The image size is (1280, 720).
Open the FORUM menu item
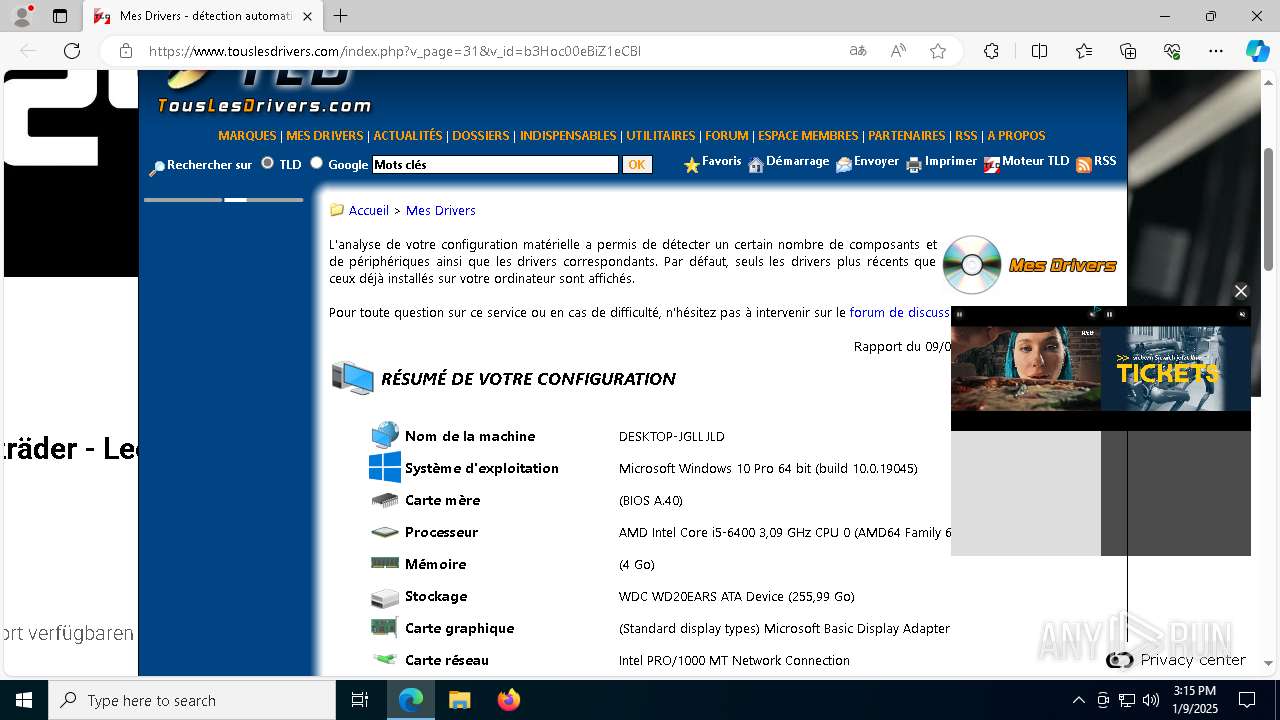727,136
